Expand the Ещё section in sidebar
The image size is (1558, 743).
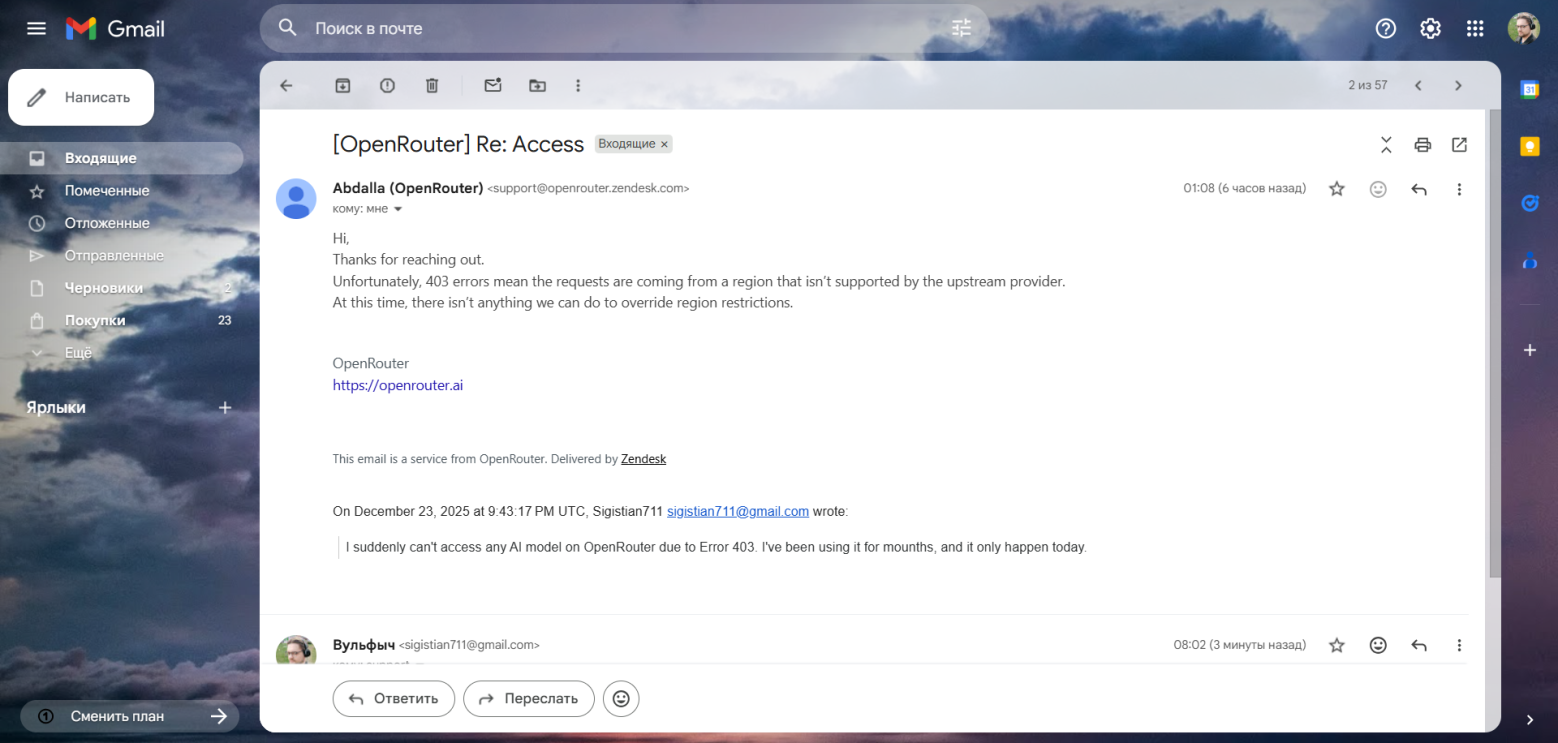(x=78, y=353)
